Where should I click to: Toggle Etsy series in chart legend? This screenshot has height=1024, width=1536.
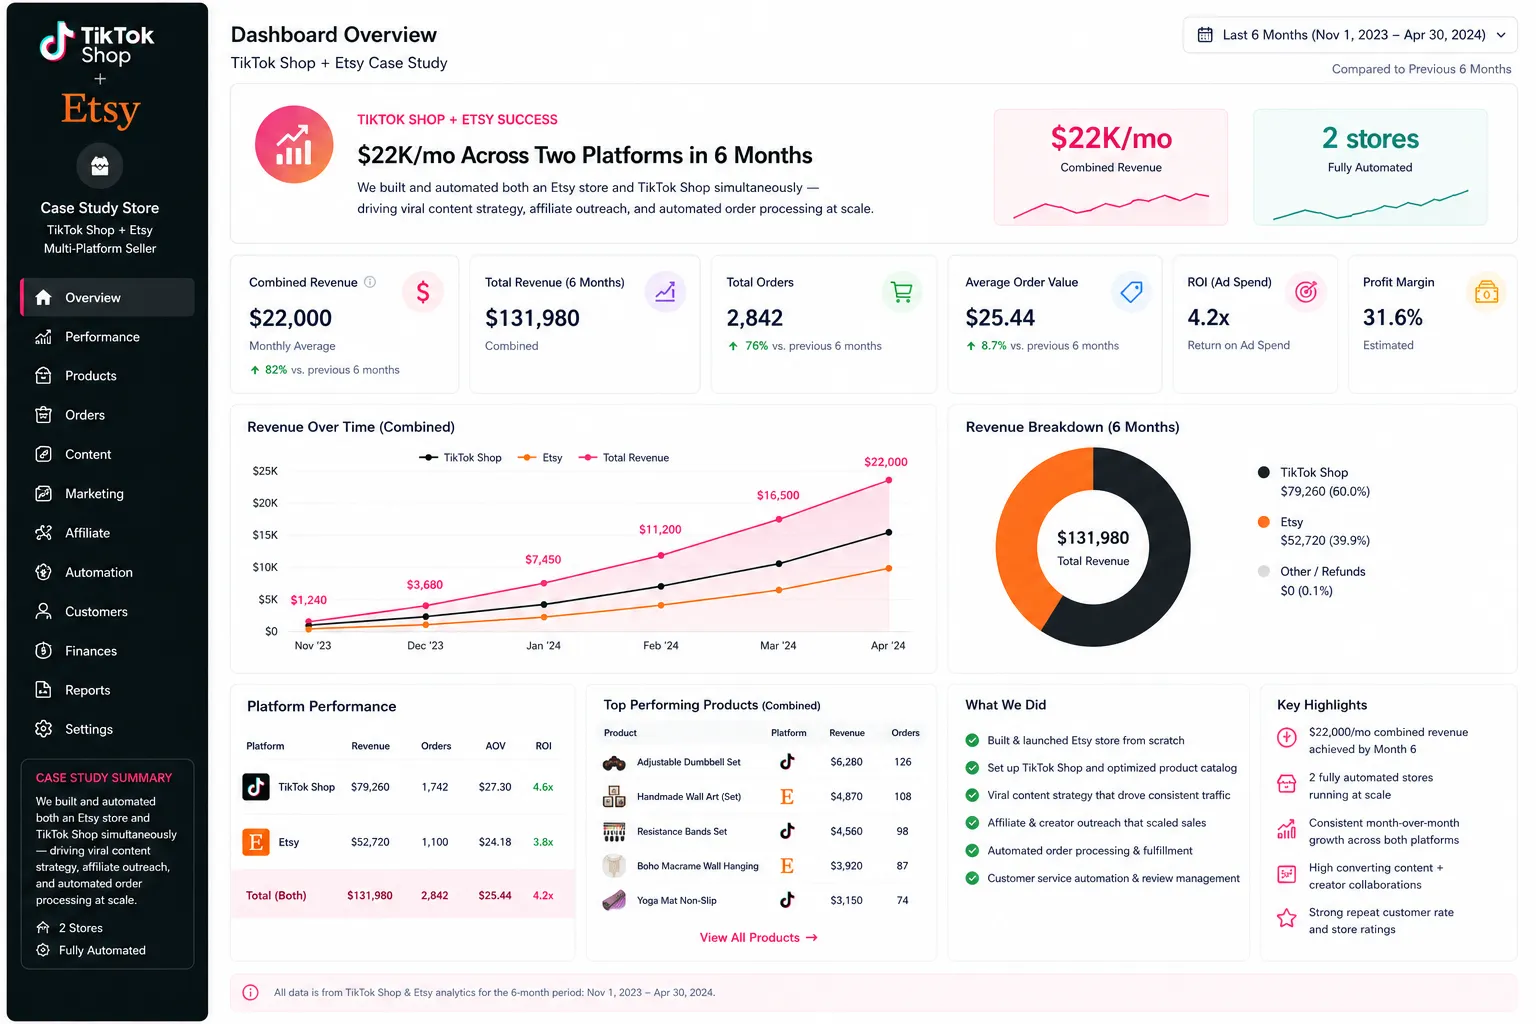tap(540, 458)
